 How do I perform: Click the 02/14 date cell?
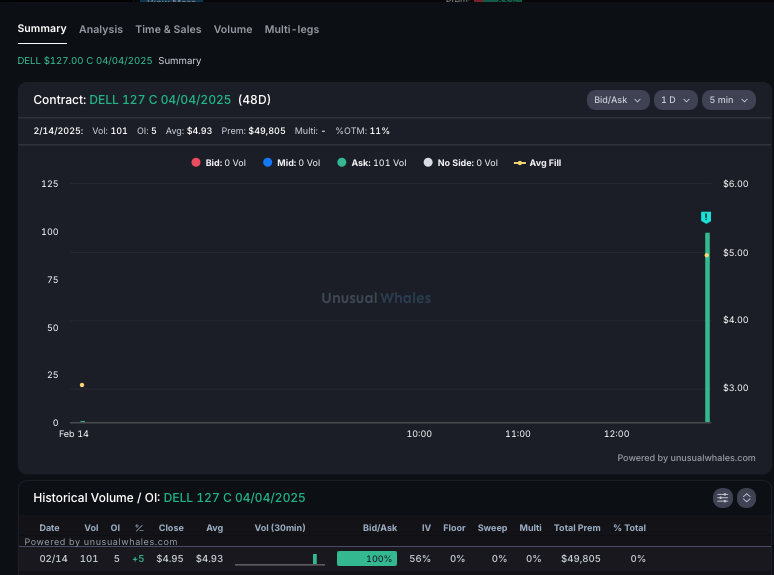[53, 559]
